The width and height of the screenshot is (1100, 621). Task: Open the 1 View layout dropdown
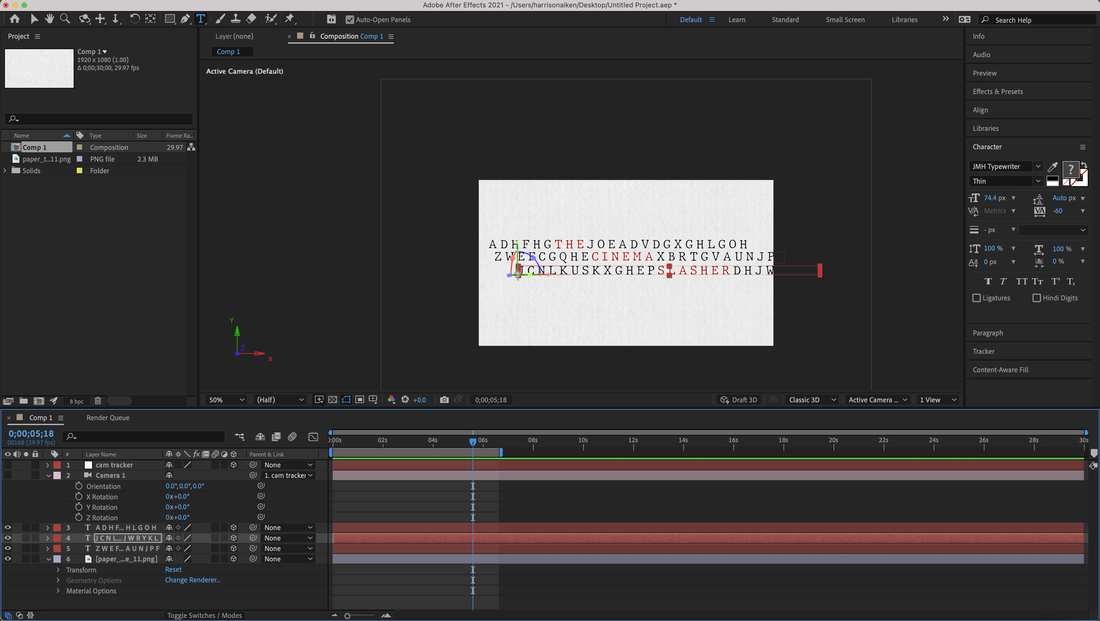(937, 400)
